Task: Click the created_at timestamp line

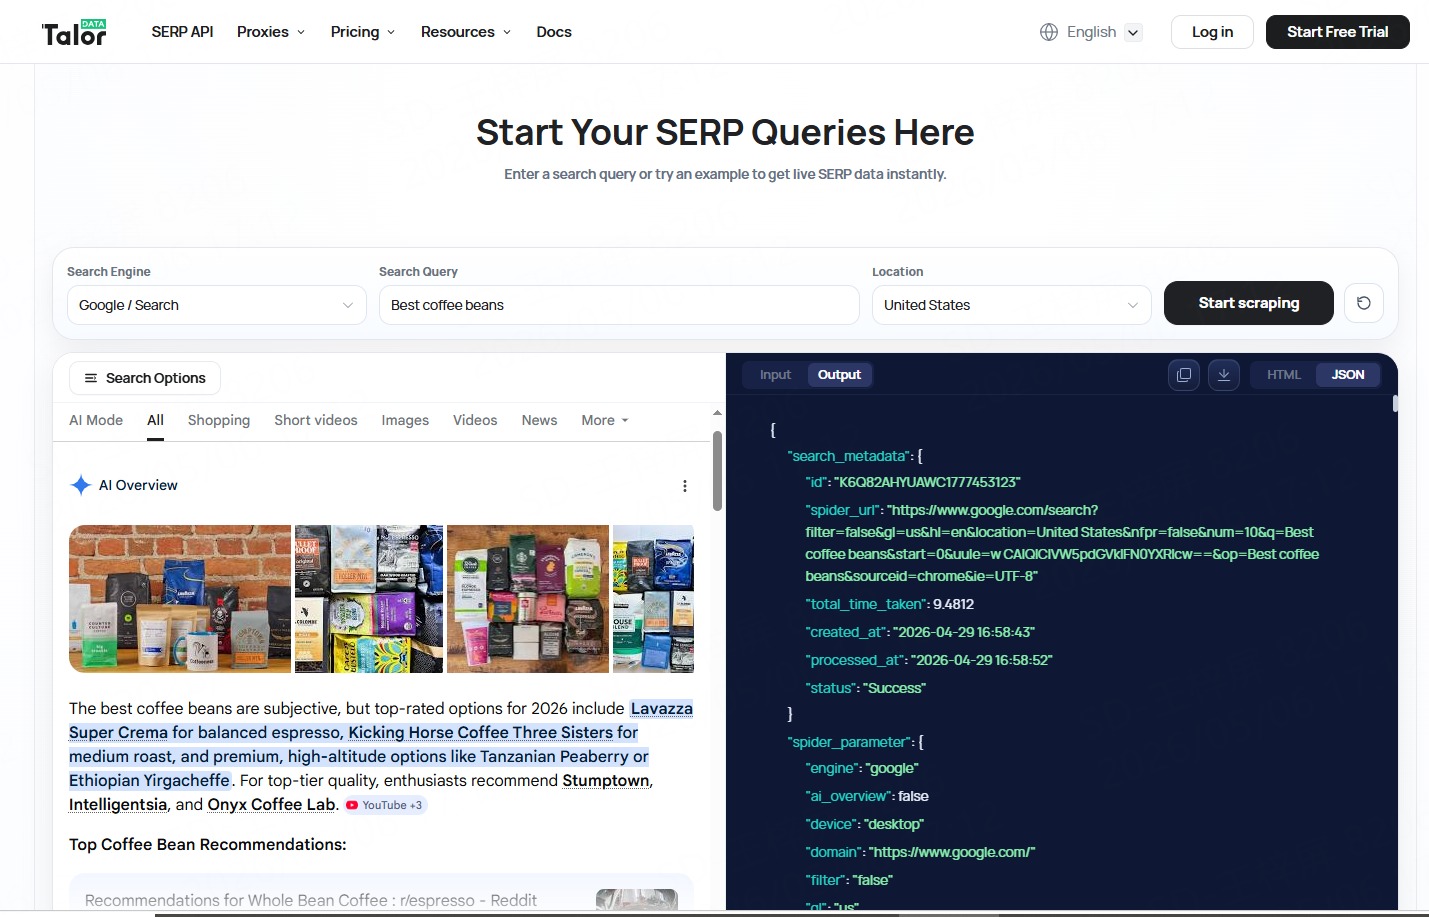Action: (920, 632)
